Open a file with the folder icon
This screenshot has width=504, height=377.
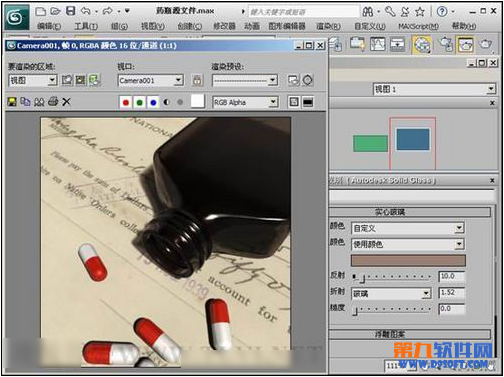55,11
